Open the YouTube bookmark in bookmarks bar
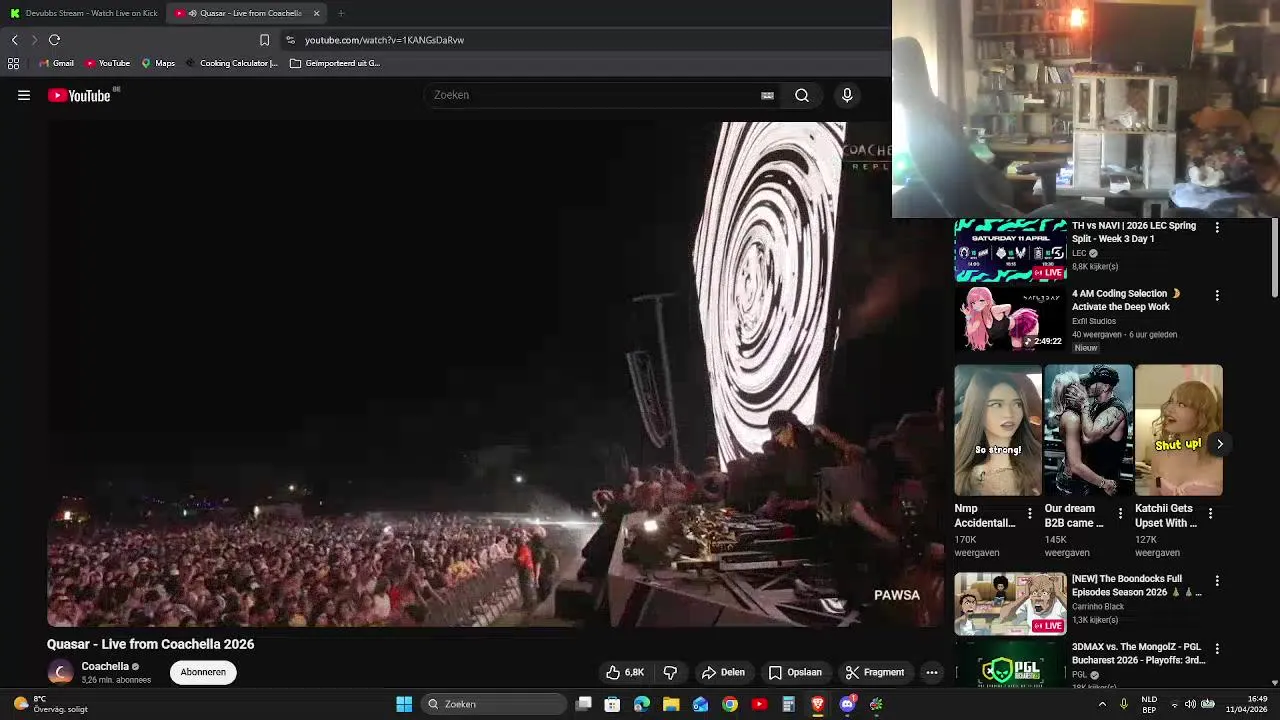The height and width of the screenshot is (720, 1280). click(108, 63)
